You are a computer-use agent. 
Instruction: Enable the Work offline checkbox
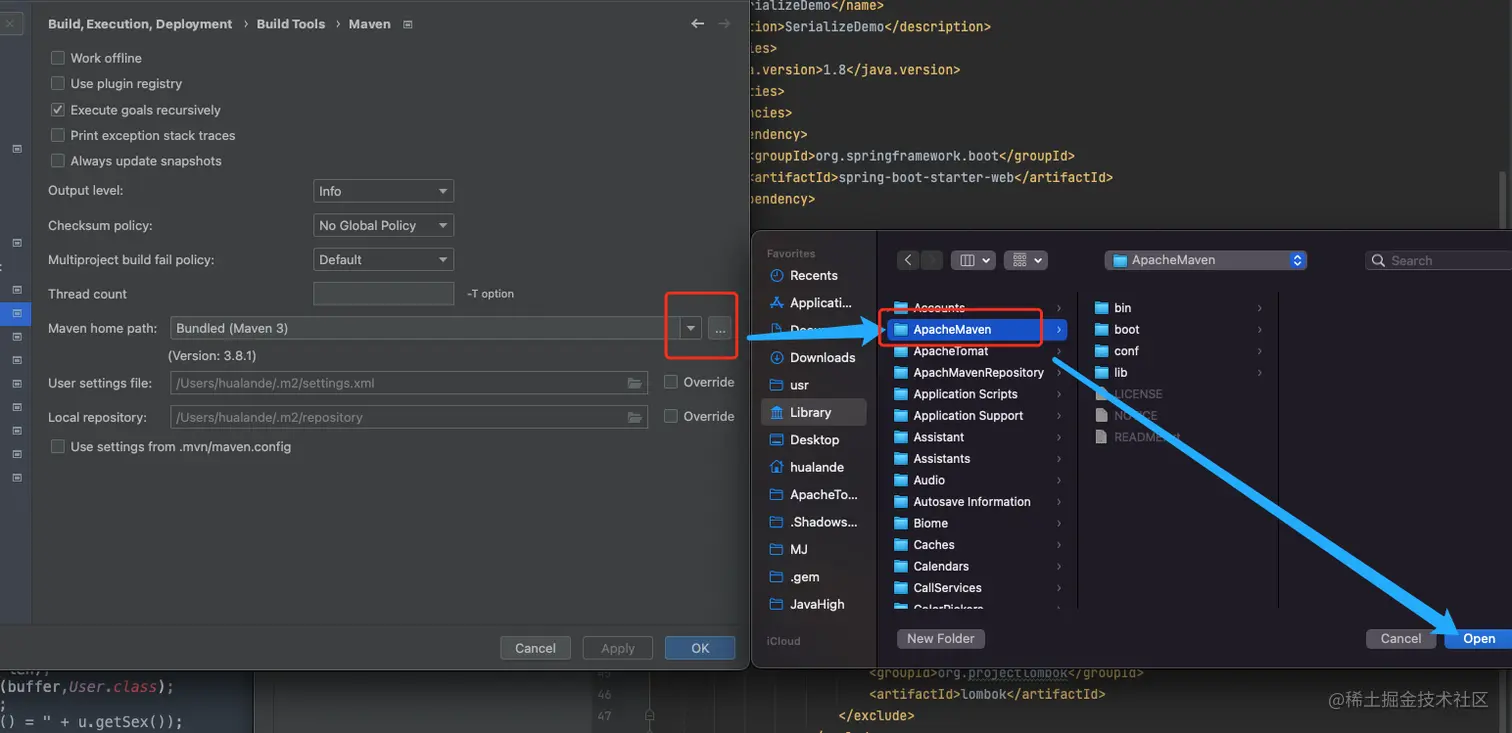point(58,58)
